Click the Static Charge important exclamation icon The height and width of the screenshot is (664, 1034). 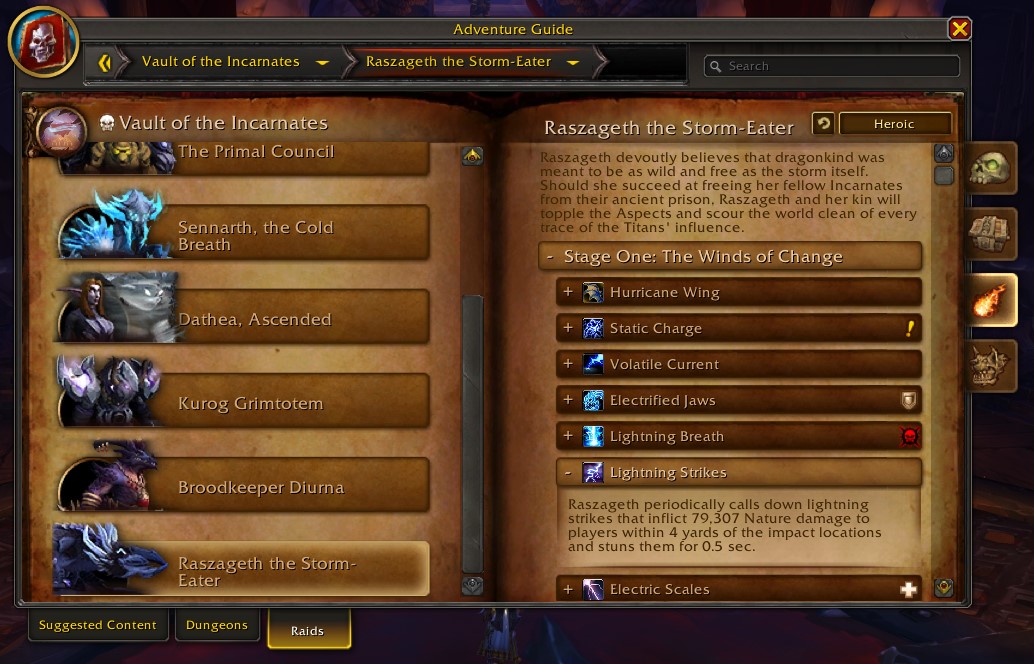click(909, 328)
